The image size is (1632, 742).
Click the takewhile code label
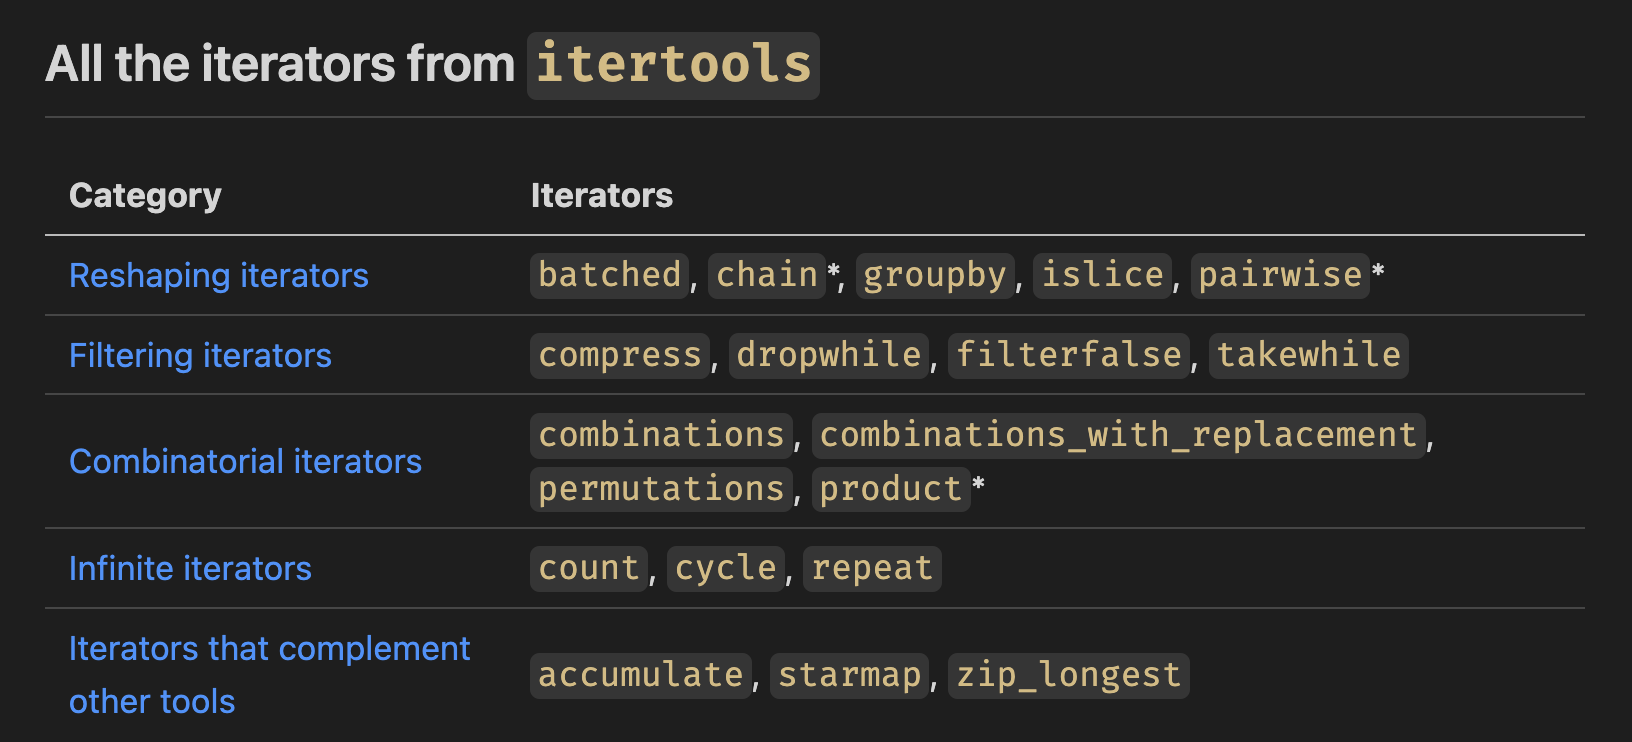coord(1308,355)
